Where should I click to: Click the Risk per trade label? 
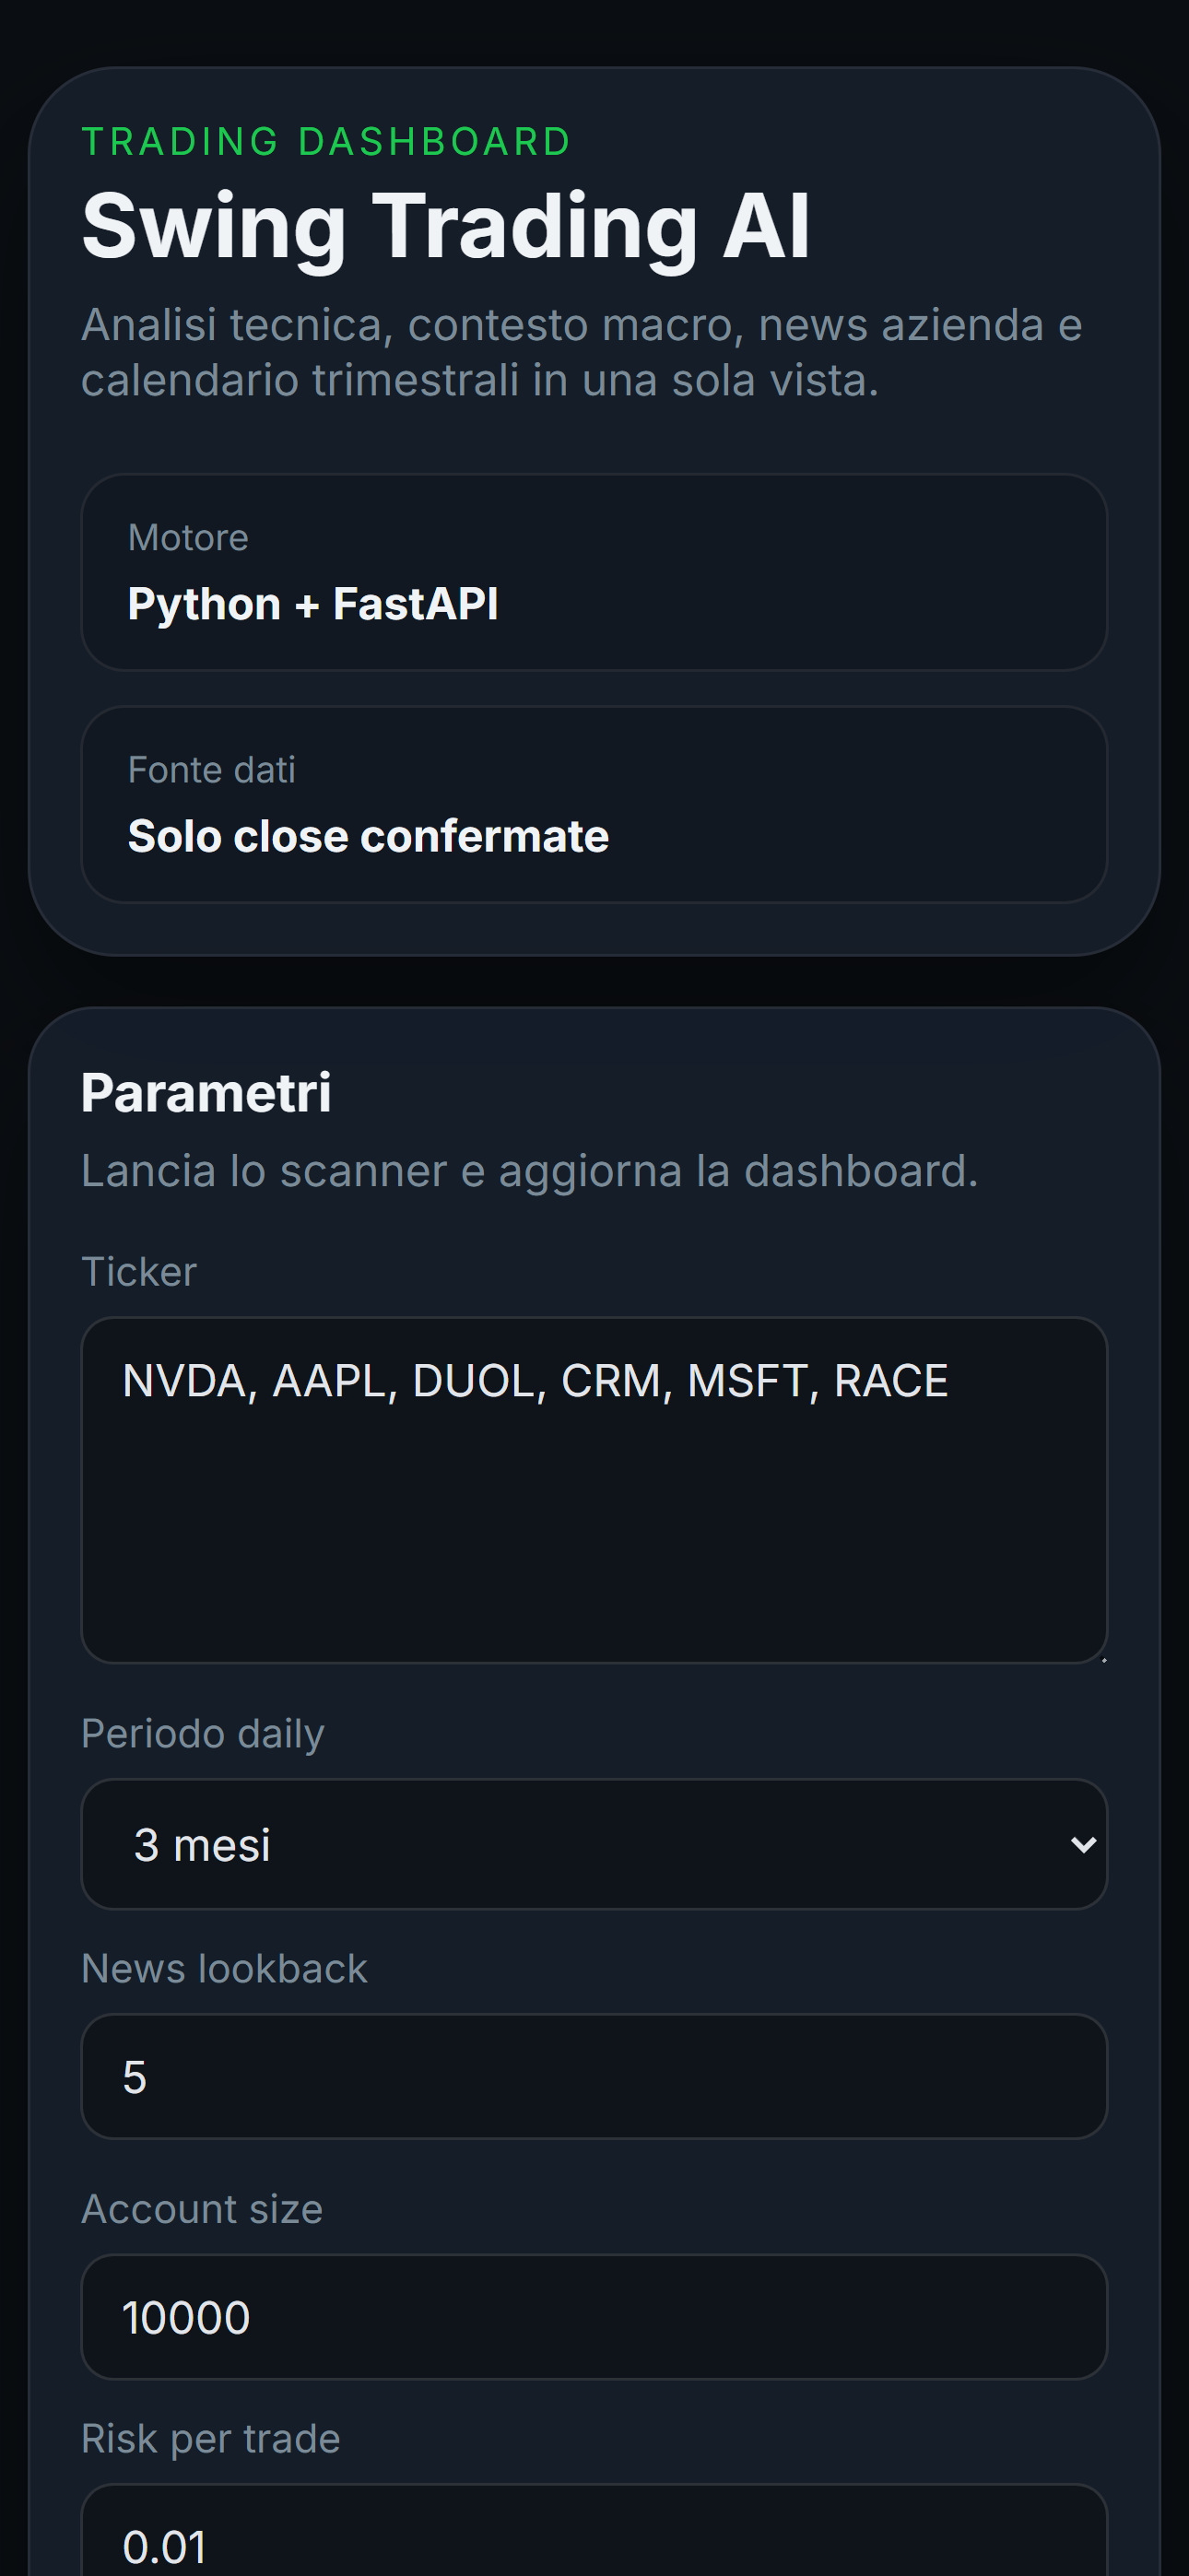210,2437
